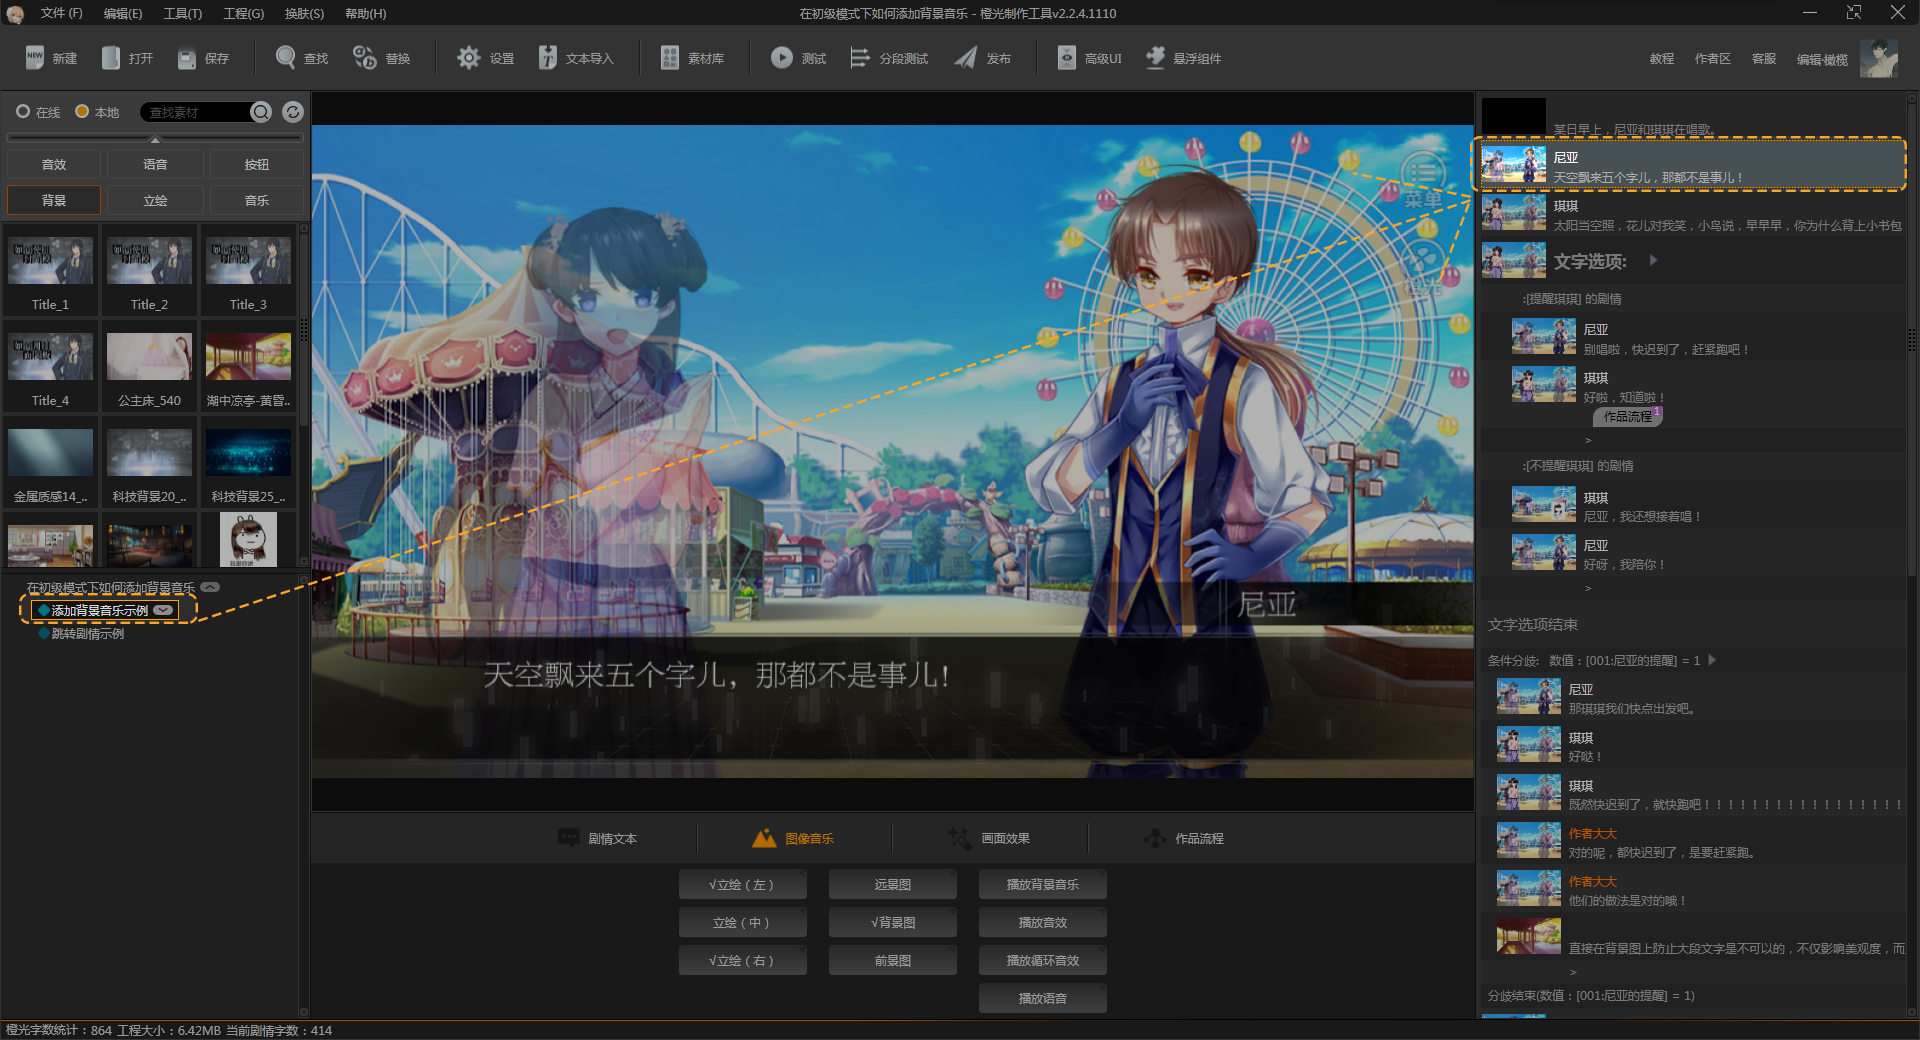The width and height of the screenshot is (1920, 1040).
Task: Select the 在线 online radio button
Action: pos(23,112)
